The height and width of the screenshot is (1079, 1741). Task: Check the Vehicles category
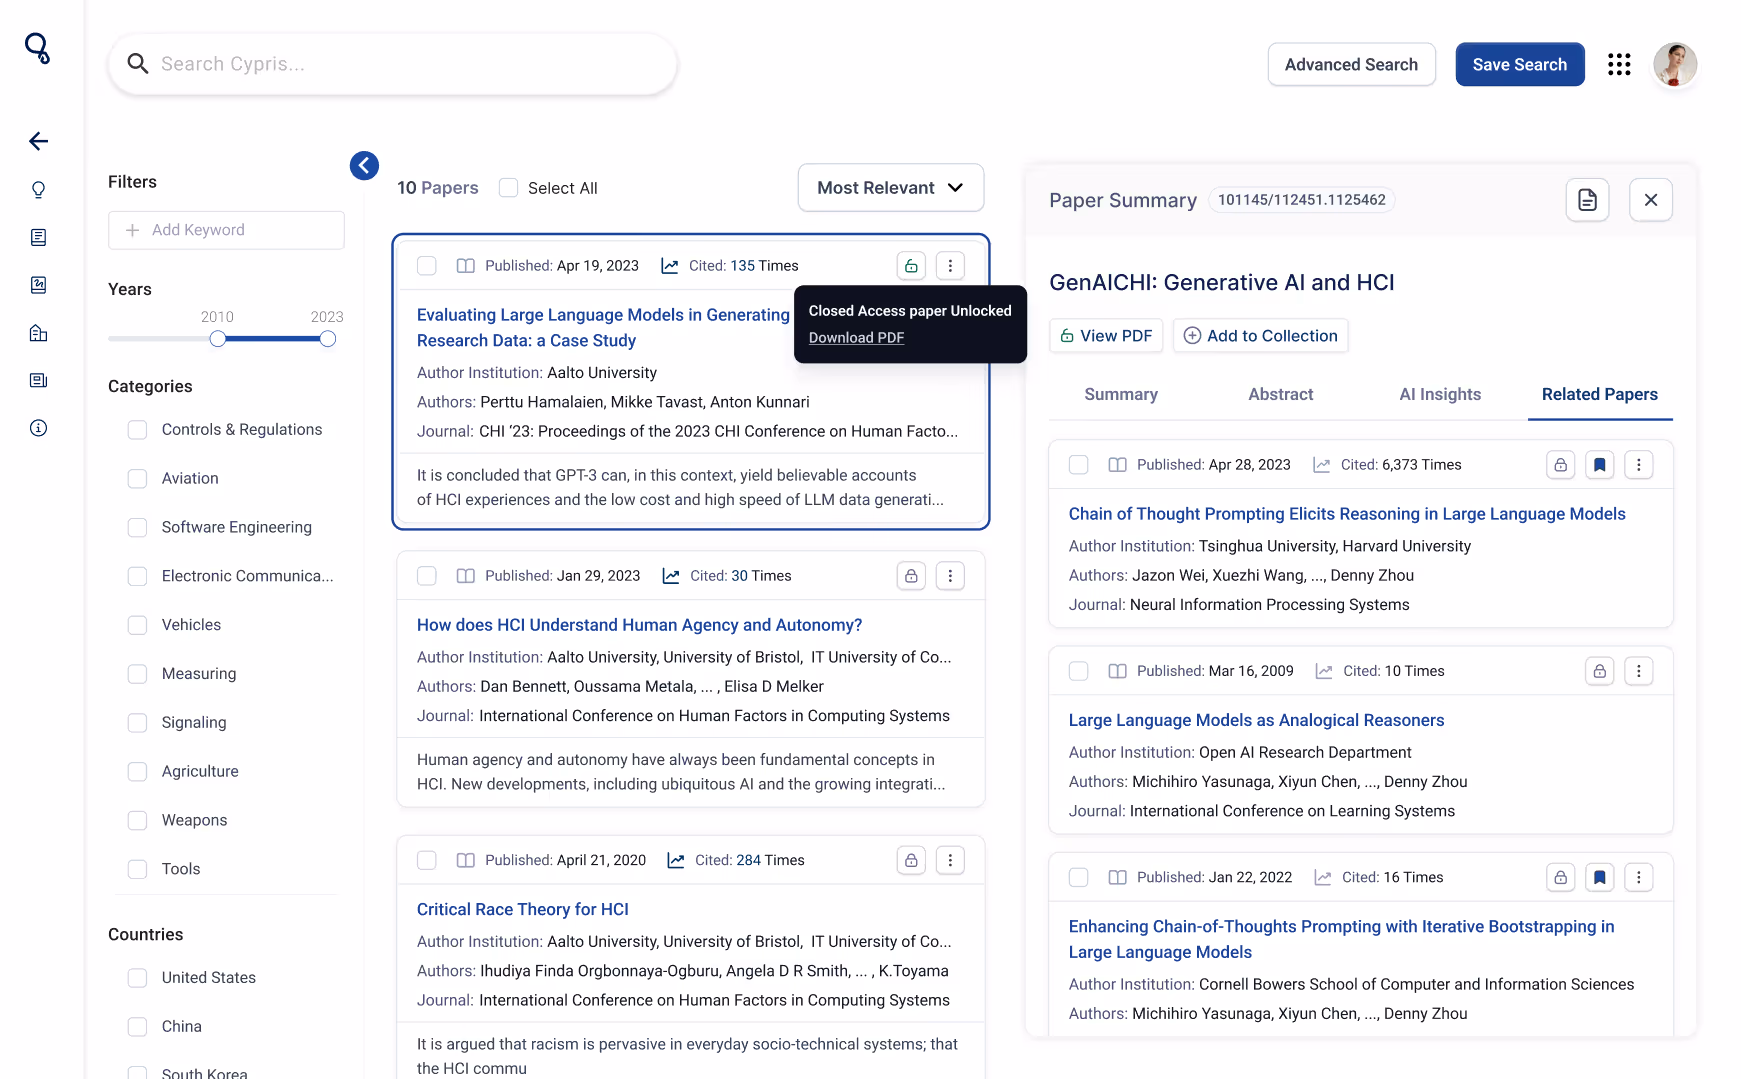[137, 625]
